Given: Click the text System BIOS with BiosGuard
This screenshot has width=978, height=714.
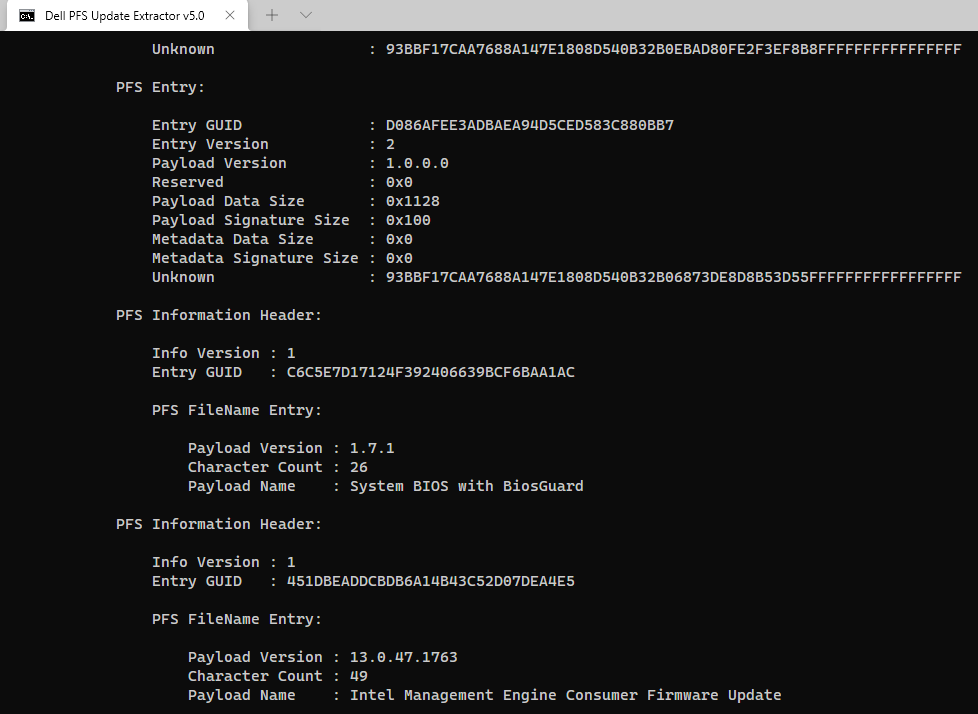Looking at the screenshot, I should [x=467, y=486].
